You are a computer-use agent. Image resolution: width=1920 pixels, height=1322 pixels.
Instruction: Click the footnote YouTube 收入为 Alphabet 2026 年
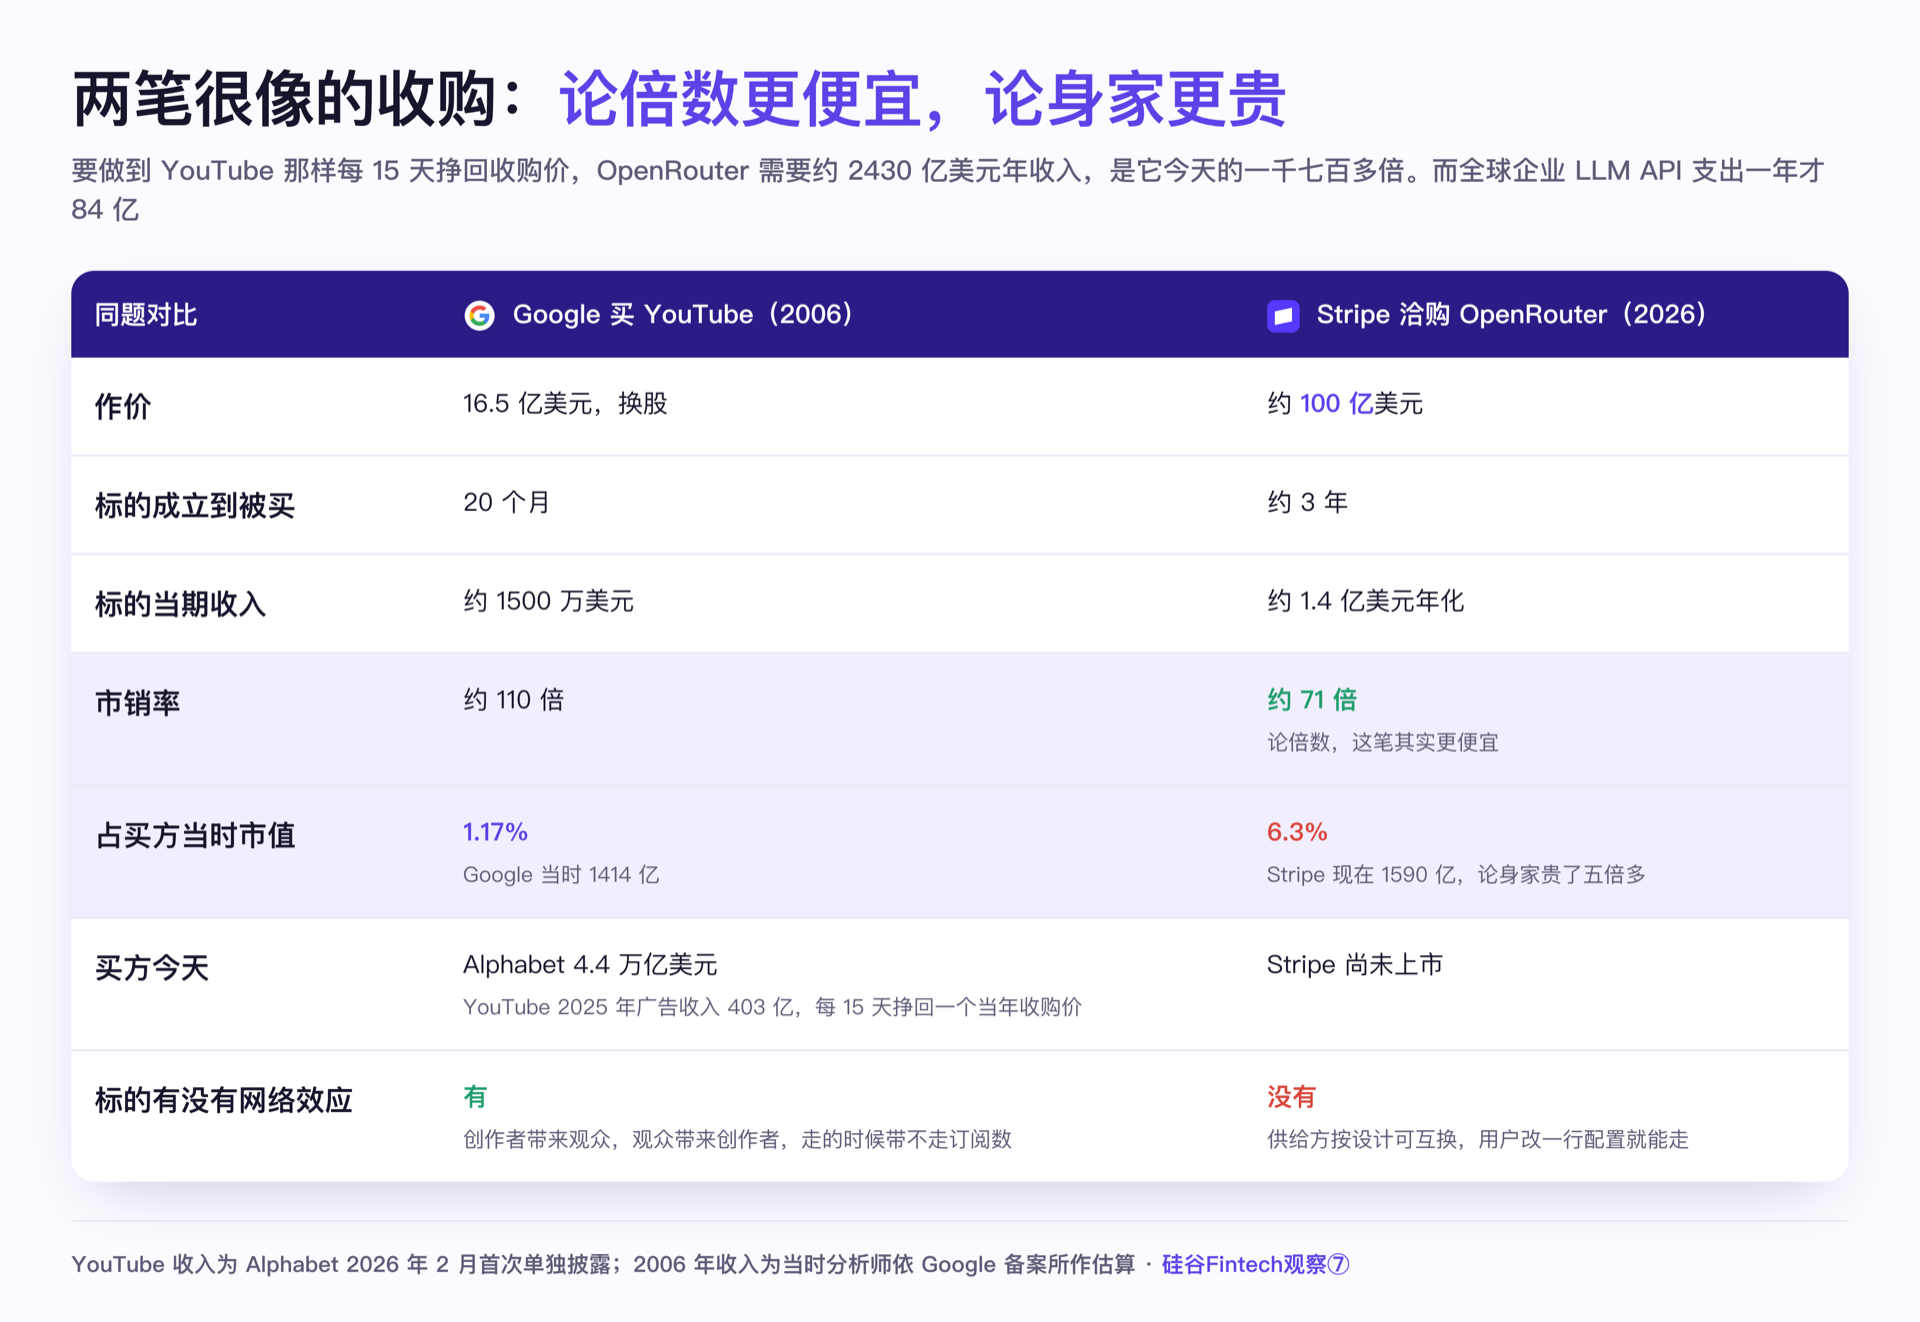pos(603,1264)
